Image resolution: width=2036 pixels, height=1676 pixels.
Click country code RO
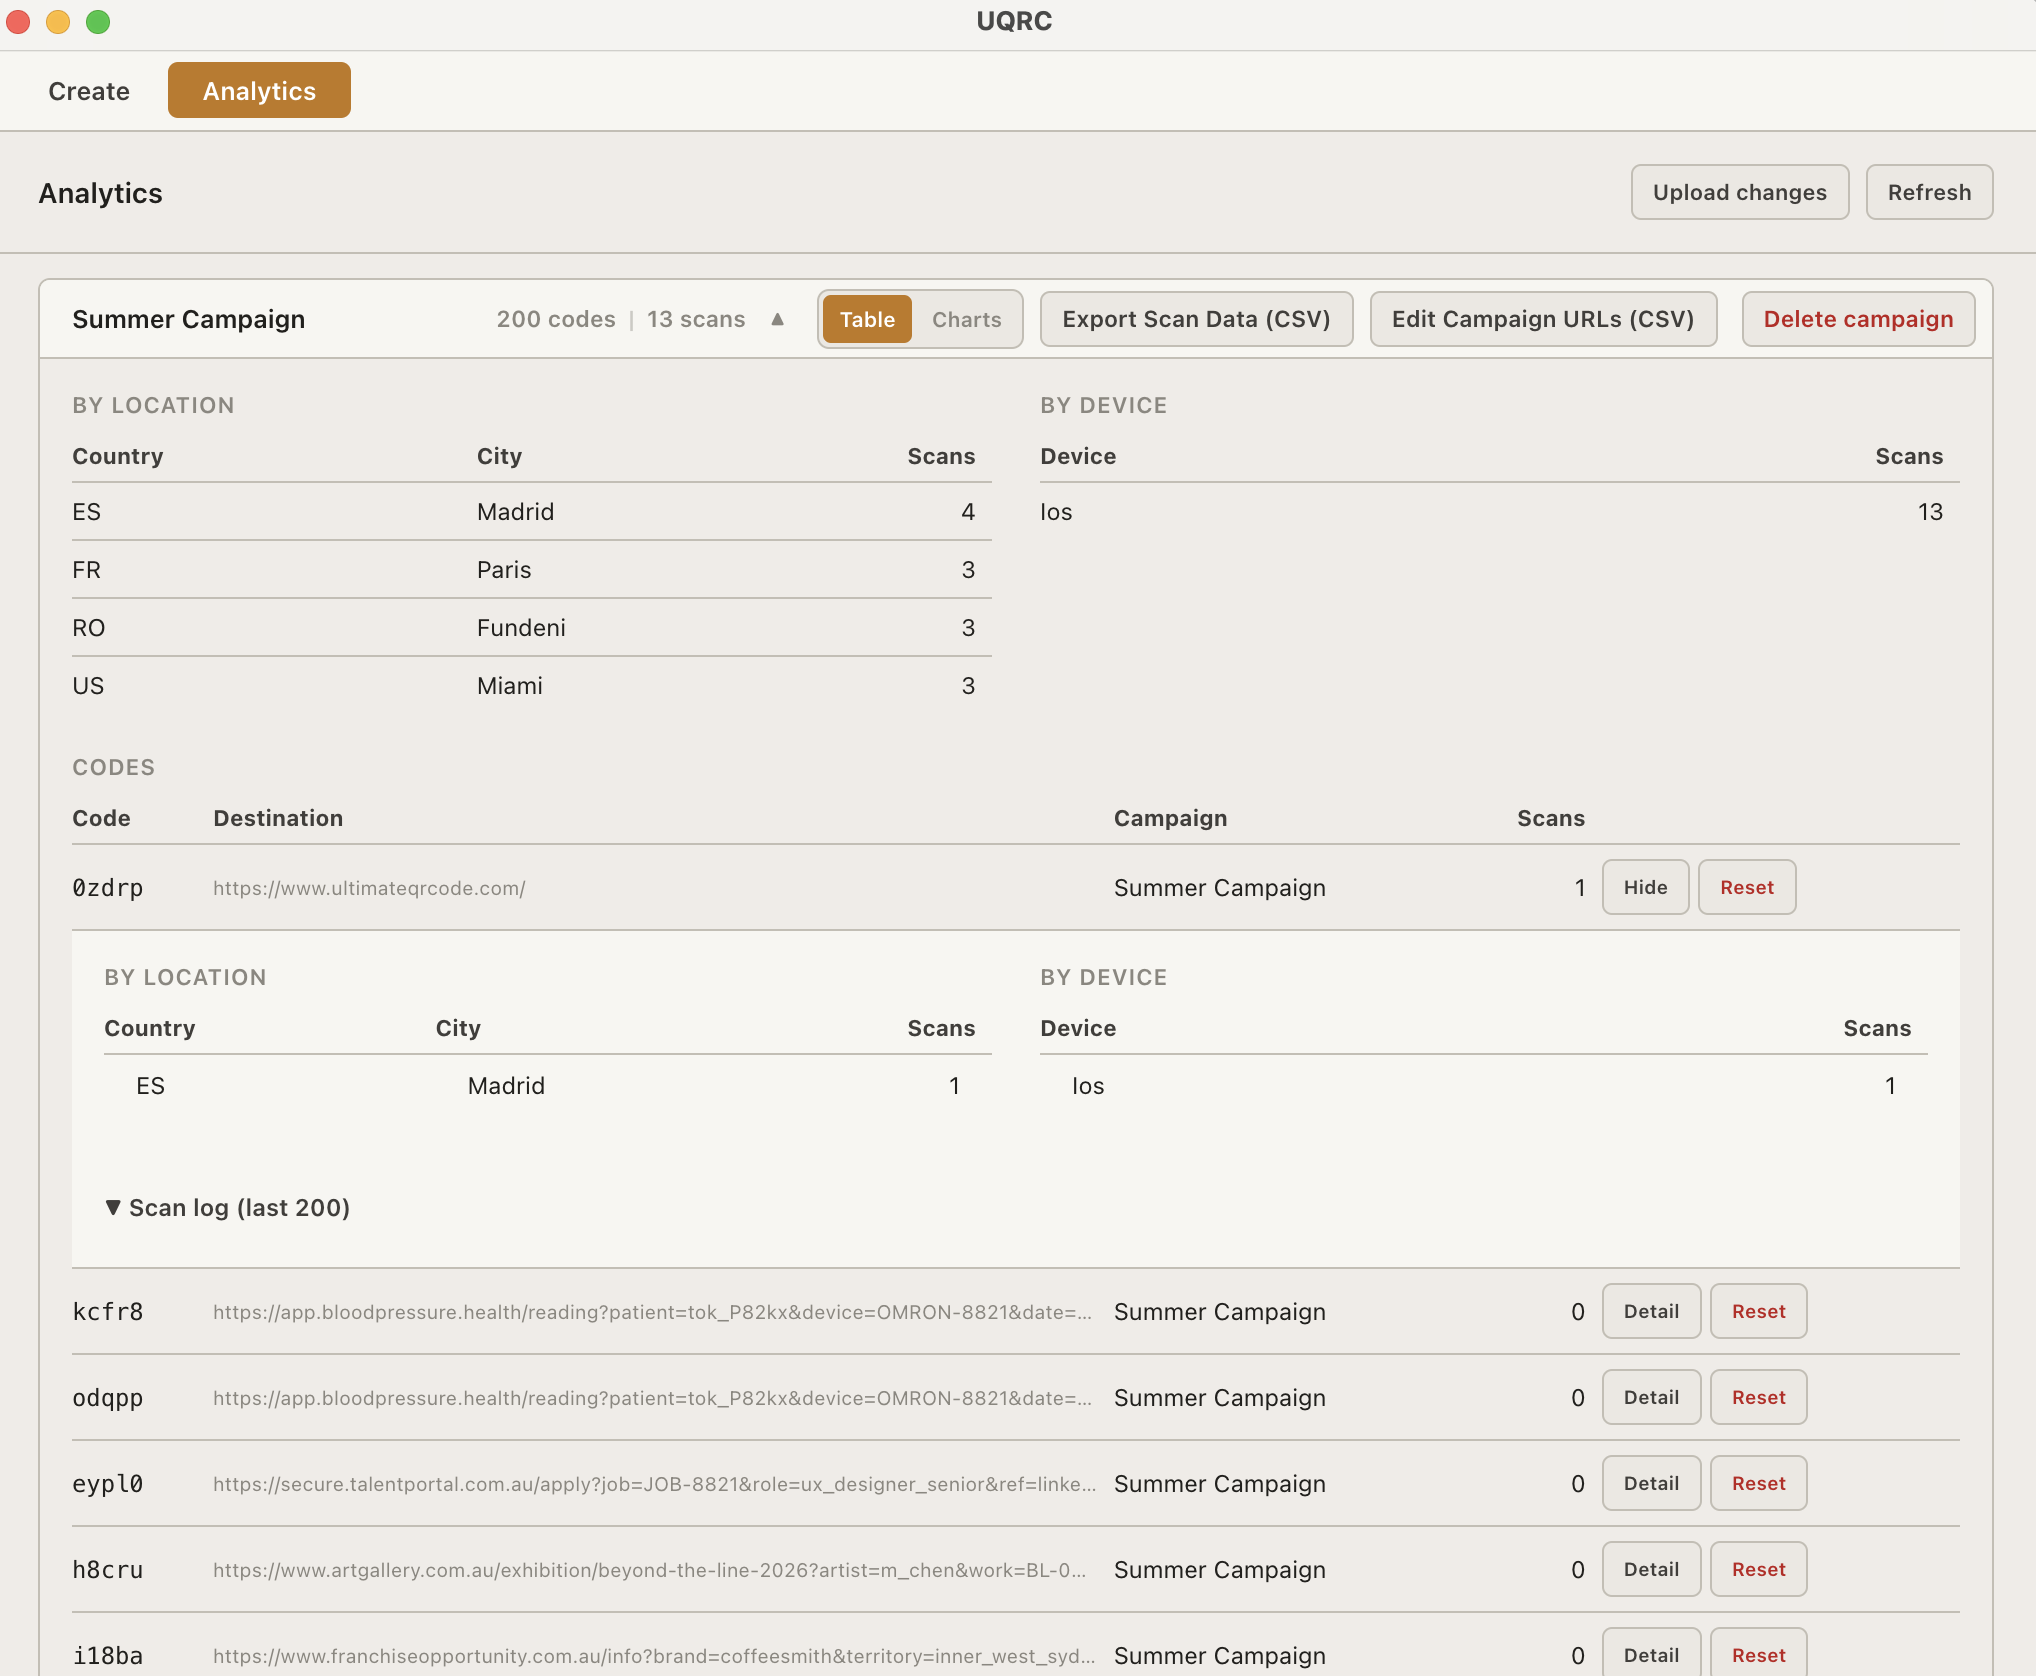point(88,628)
